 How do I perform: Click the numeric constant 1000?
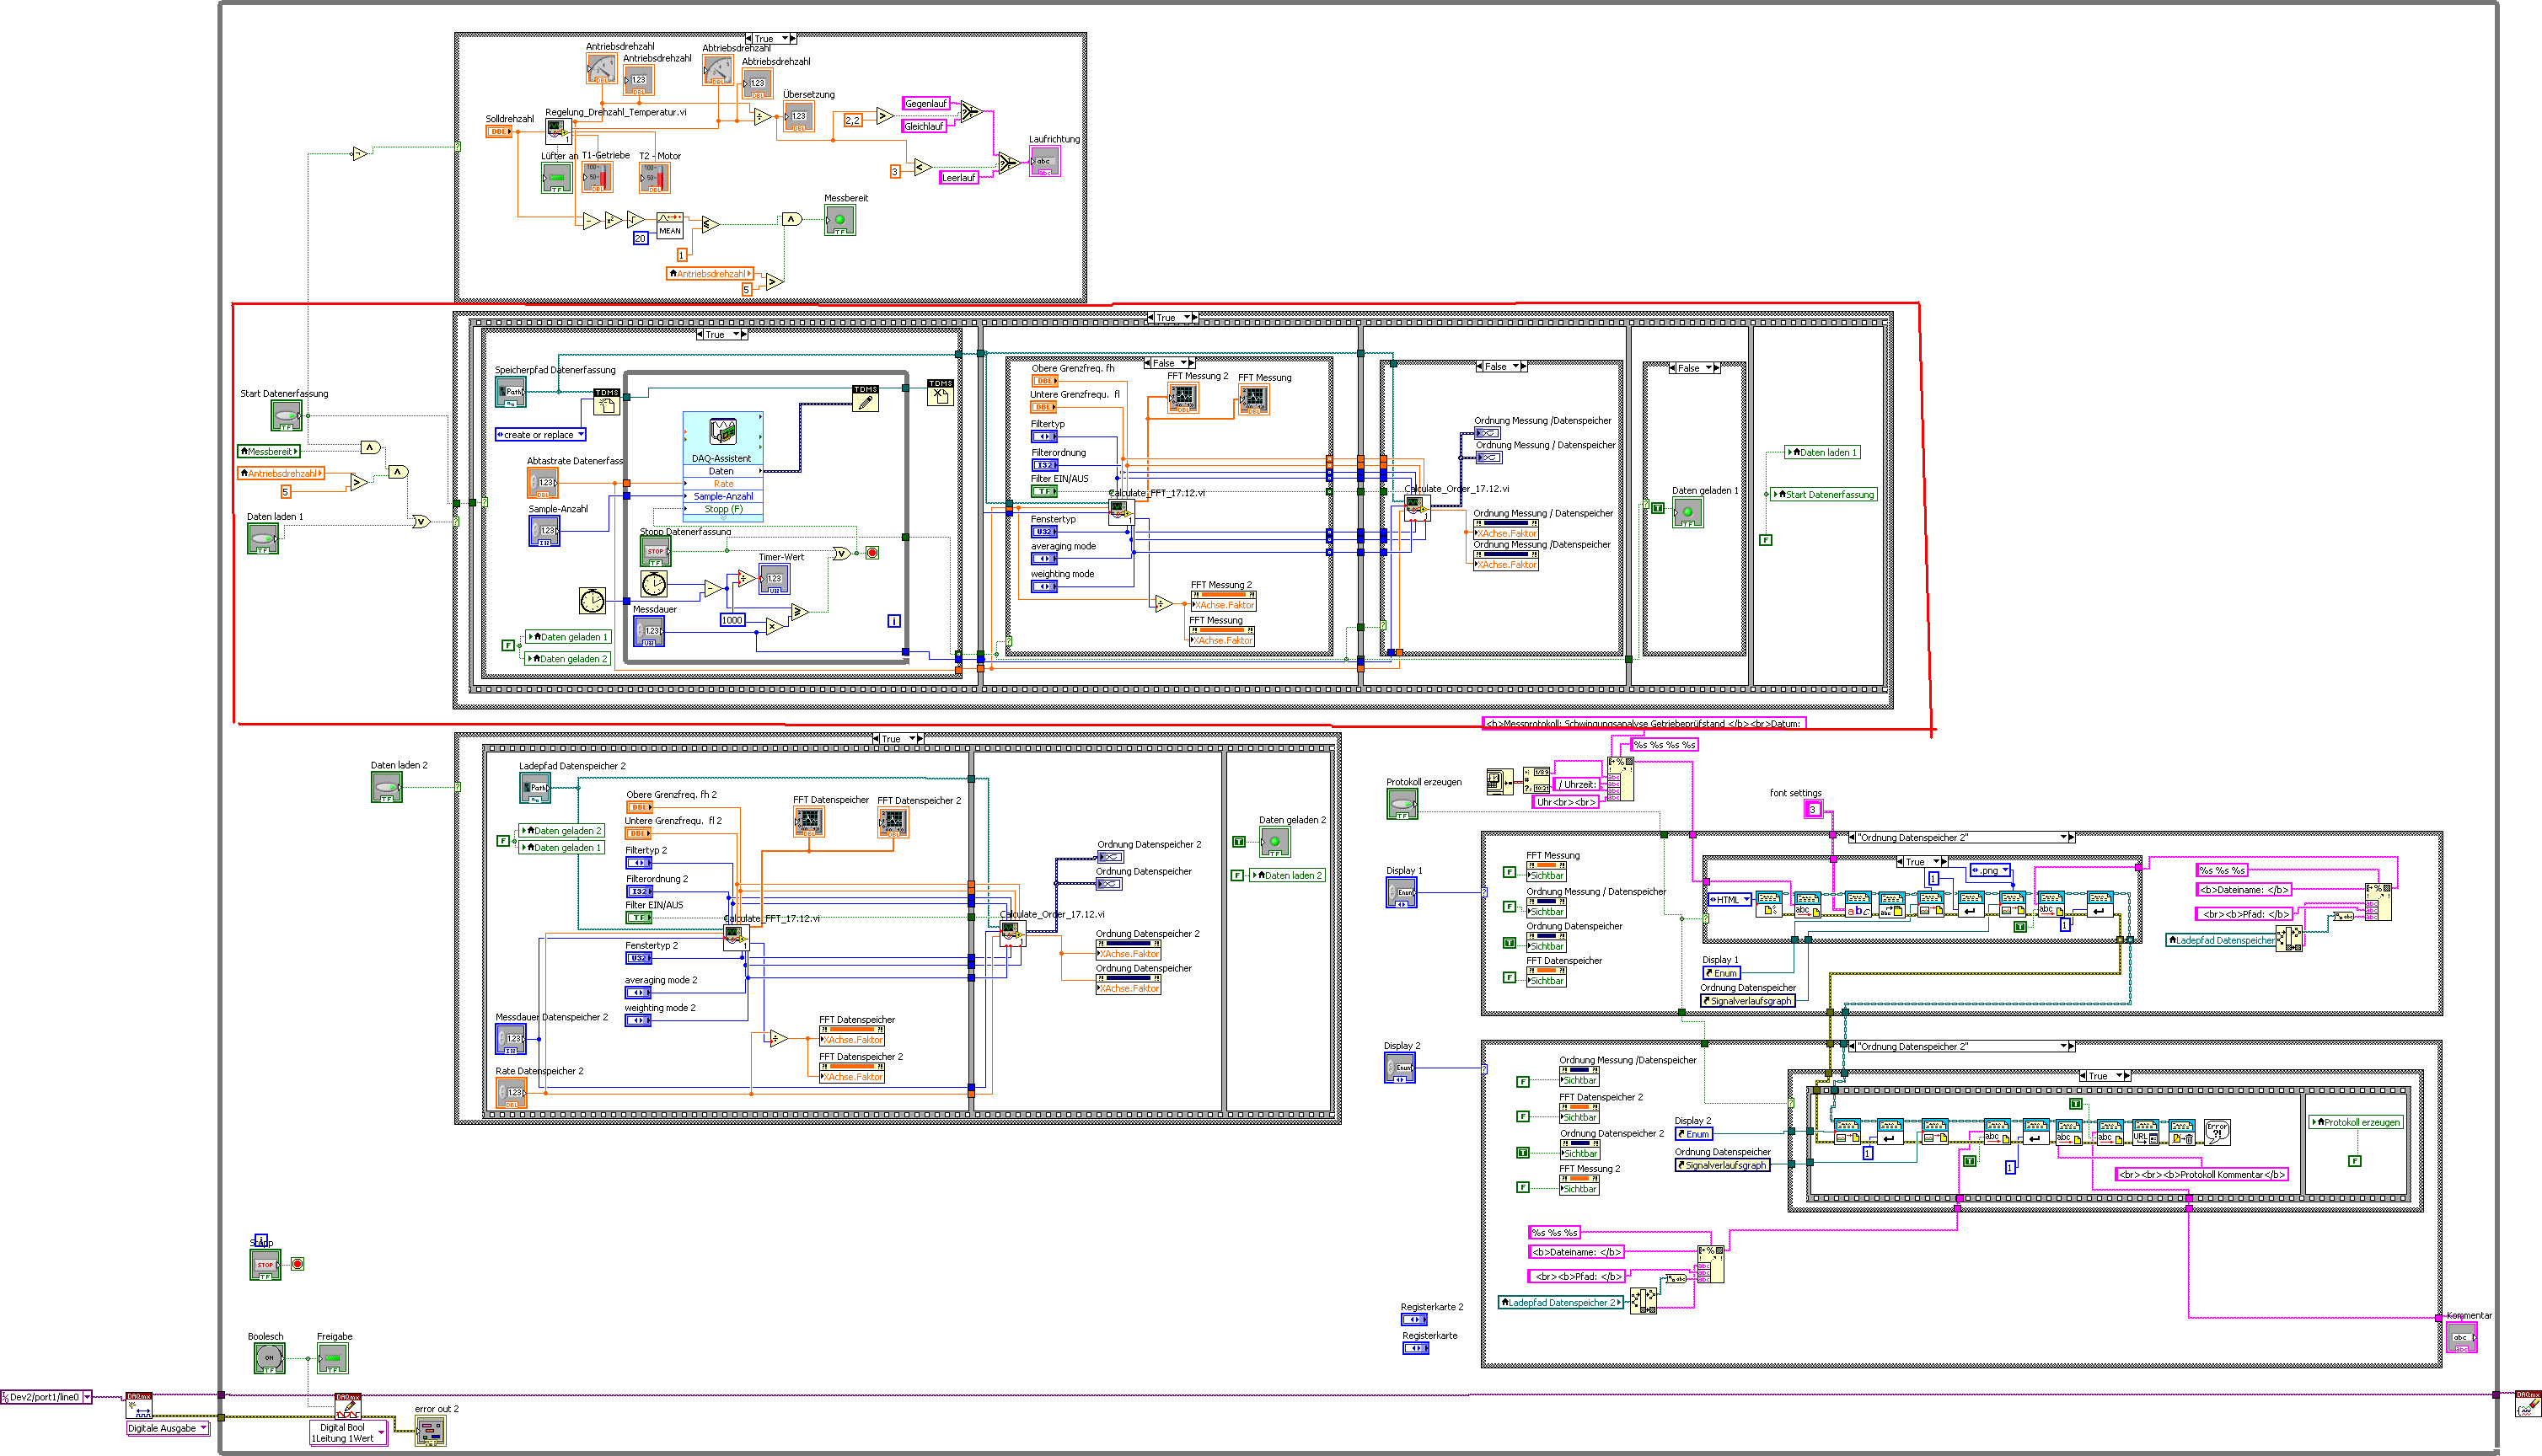[732, 620]
